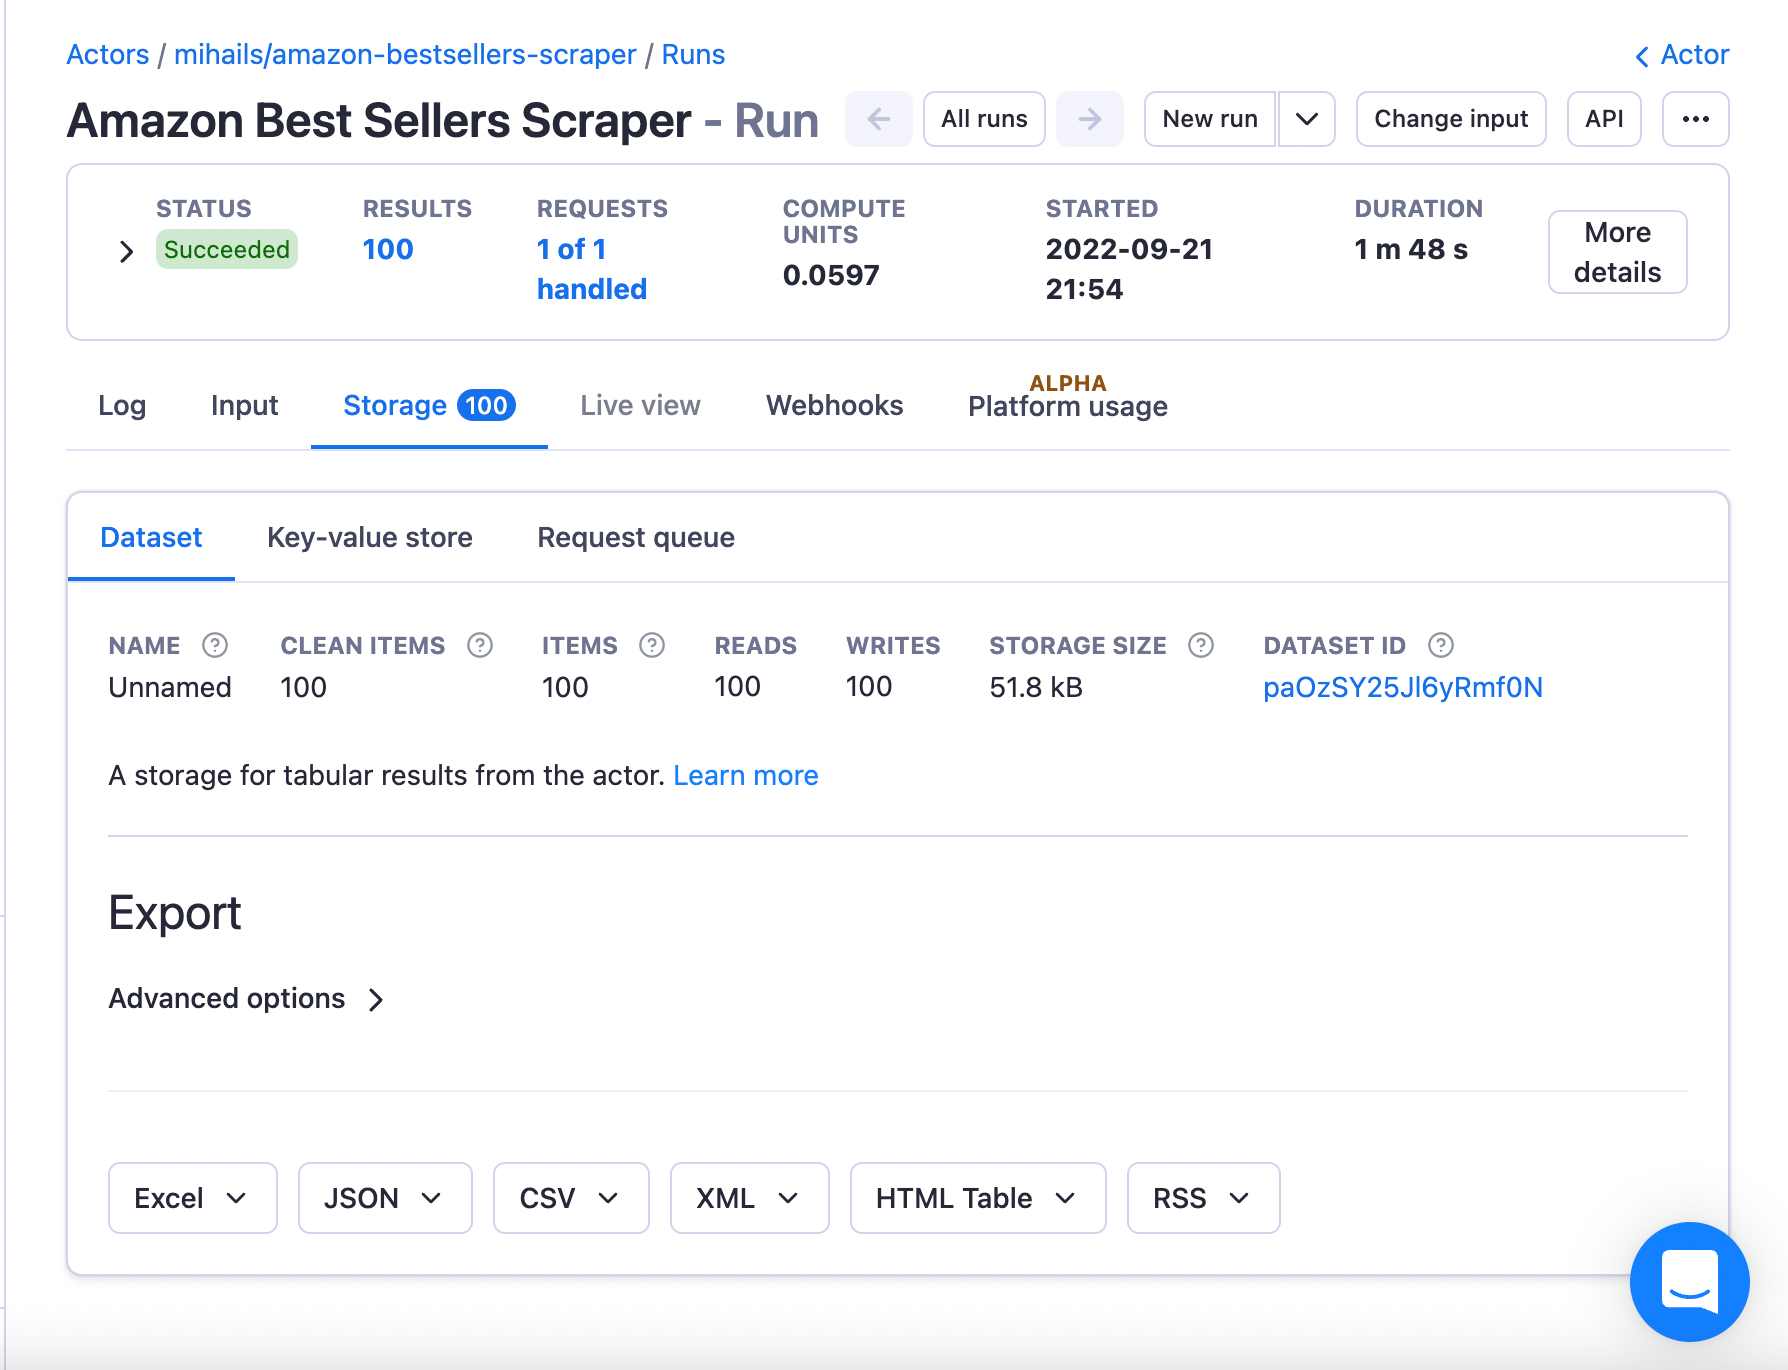
Task: Click the More details button
Action: pos(1617,252)
